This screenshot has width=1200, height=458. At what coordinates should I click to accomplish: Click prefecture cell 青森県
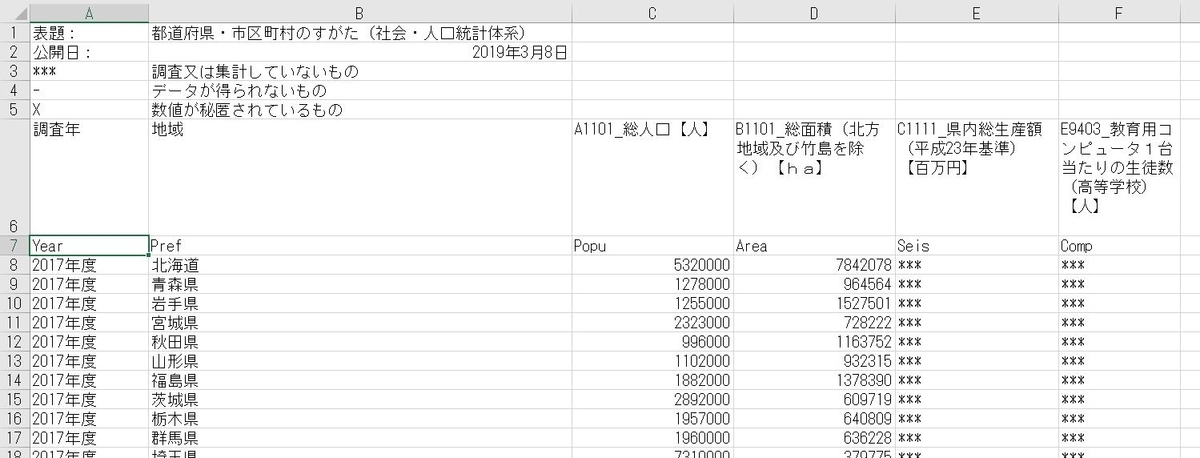(x=360, y=285)
